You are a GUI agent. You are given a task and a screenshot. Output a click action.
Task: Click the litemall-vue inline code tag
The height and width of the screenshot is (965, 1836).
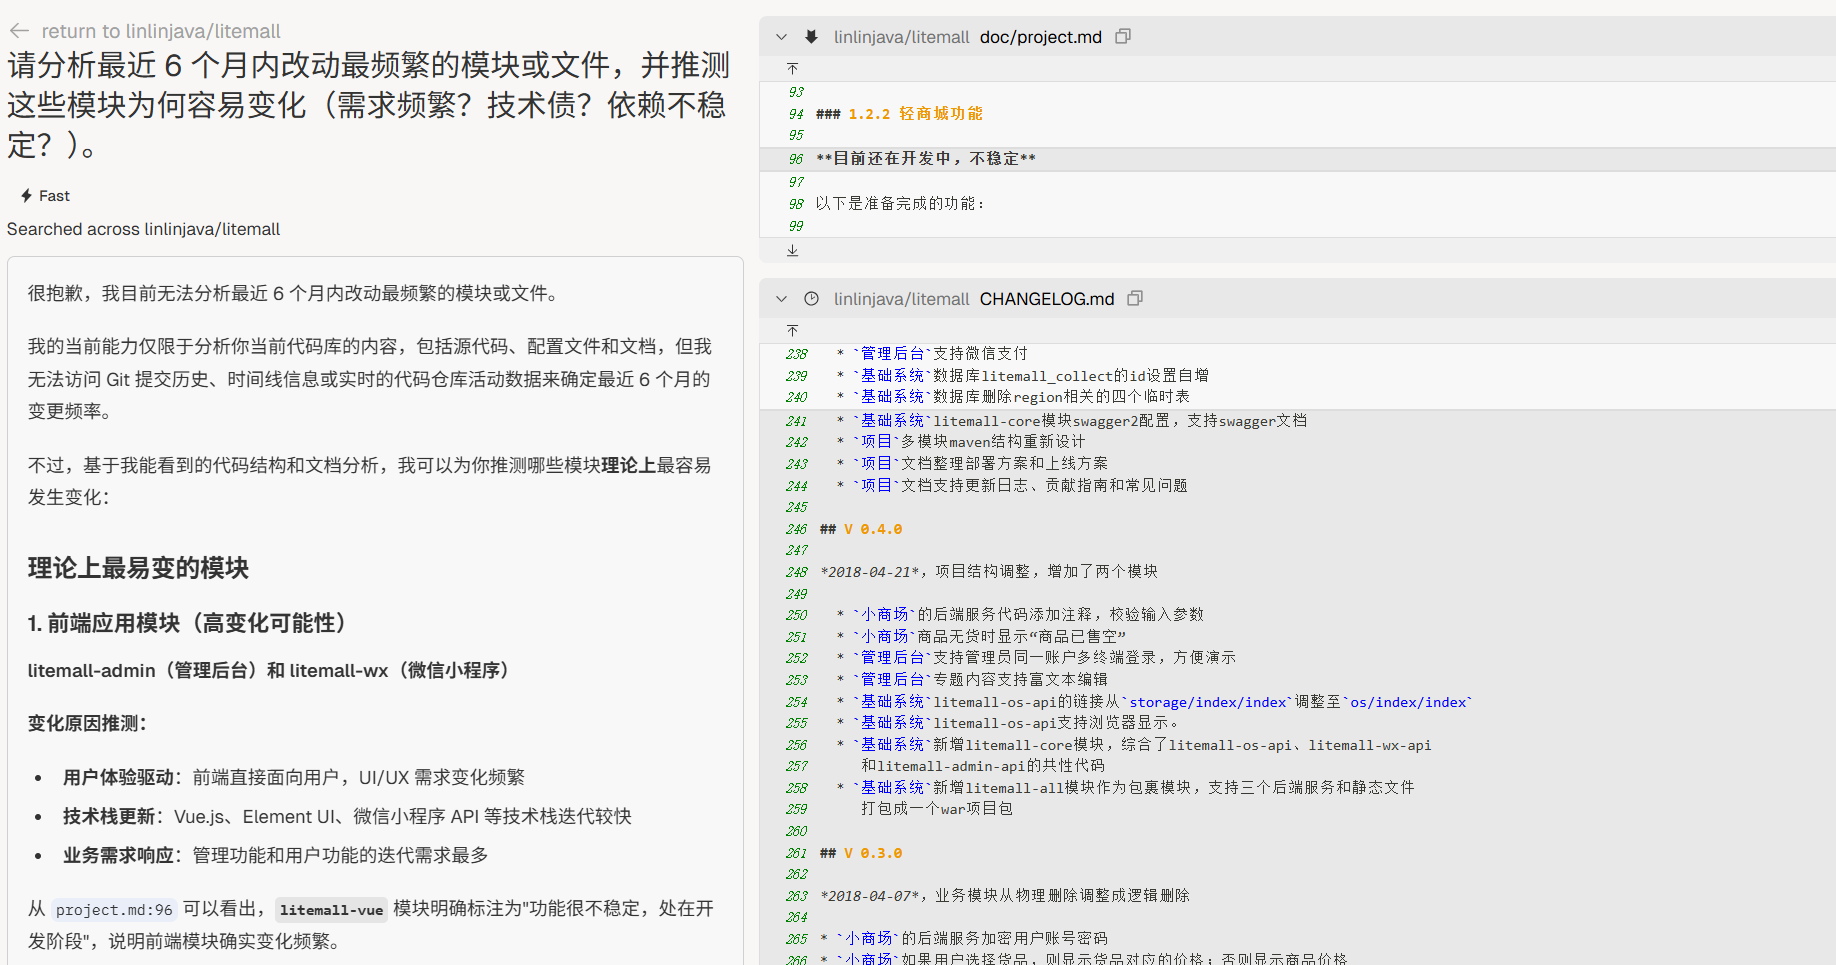(x=331, y=910)
